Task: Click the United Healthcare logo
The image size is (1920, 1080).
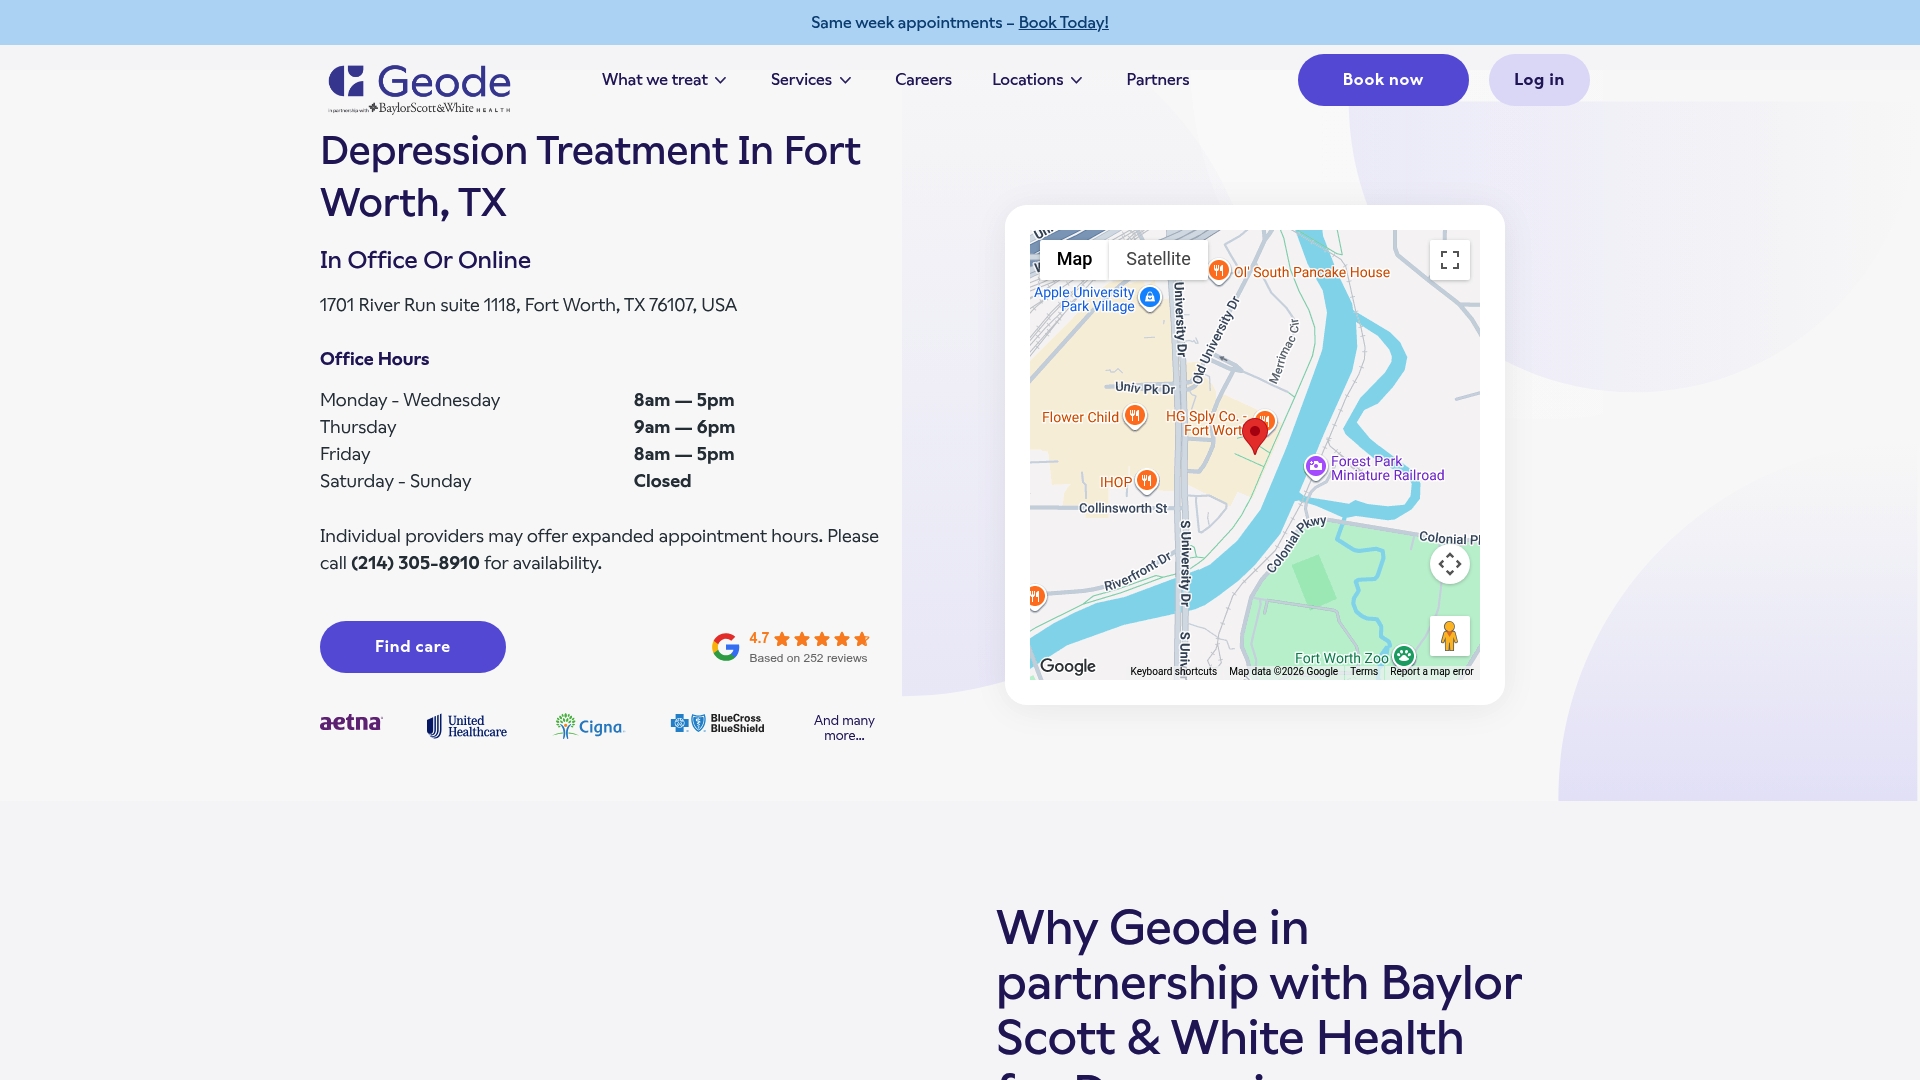Action: pyautogui.click(x=467, y=726)
